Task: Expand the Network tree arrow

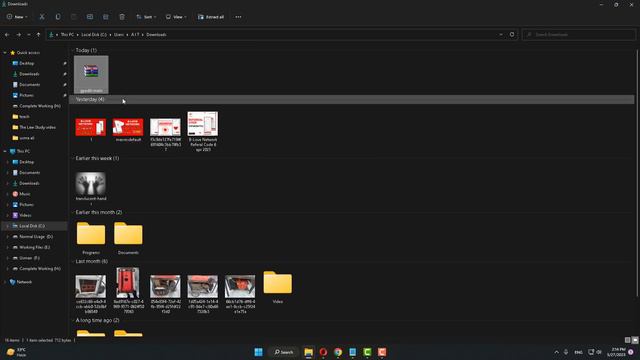Action: pyautogui.click(x=5, y=282)
